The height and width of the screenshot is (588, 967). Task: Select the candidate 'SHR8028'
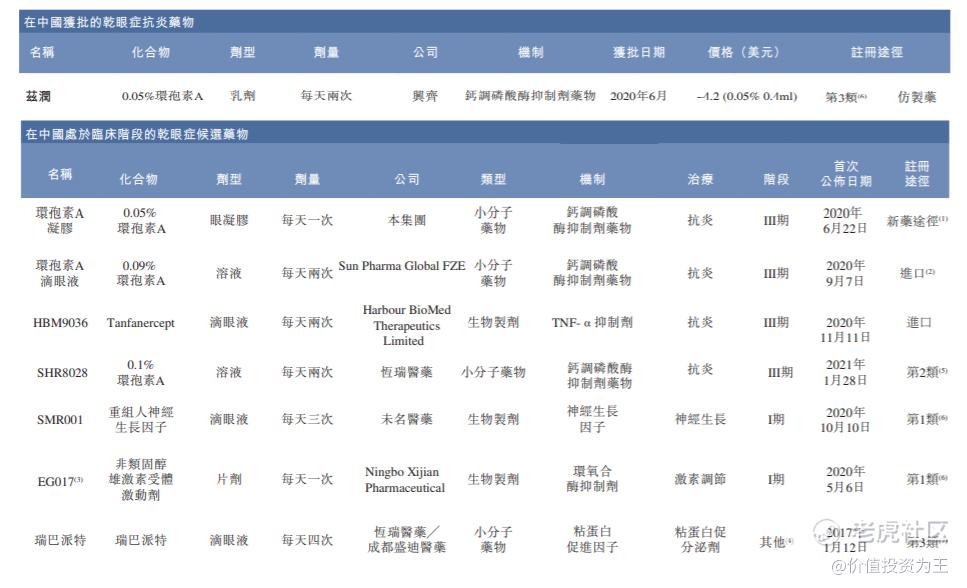pyautogui.click(x=62, y=373)
